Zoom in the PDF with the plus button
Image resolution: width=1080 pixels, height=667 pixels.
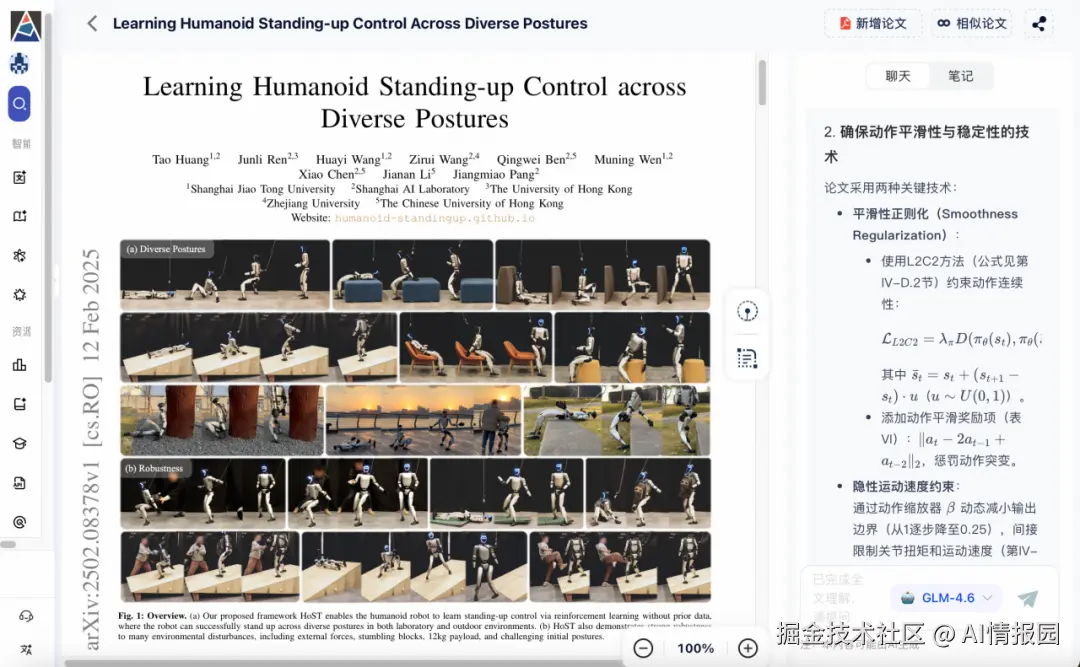748,648
